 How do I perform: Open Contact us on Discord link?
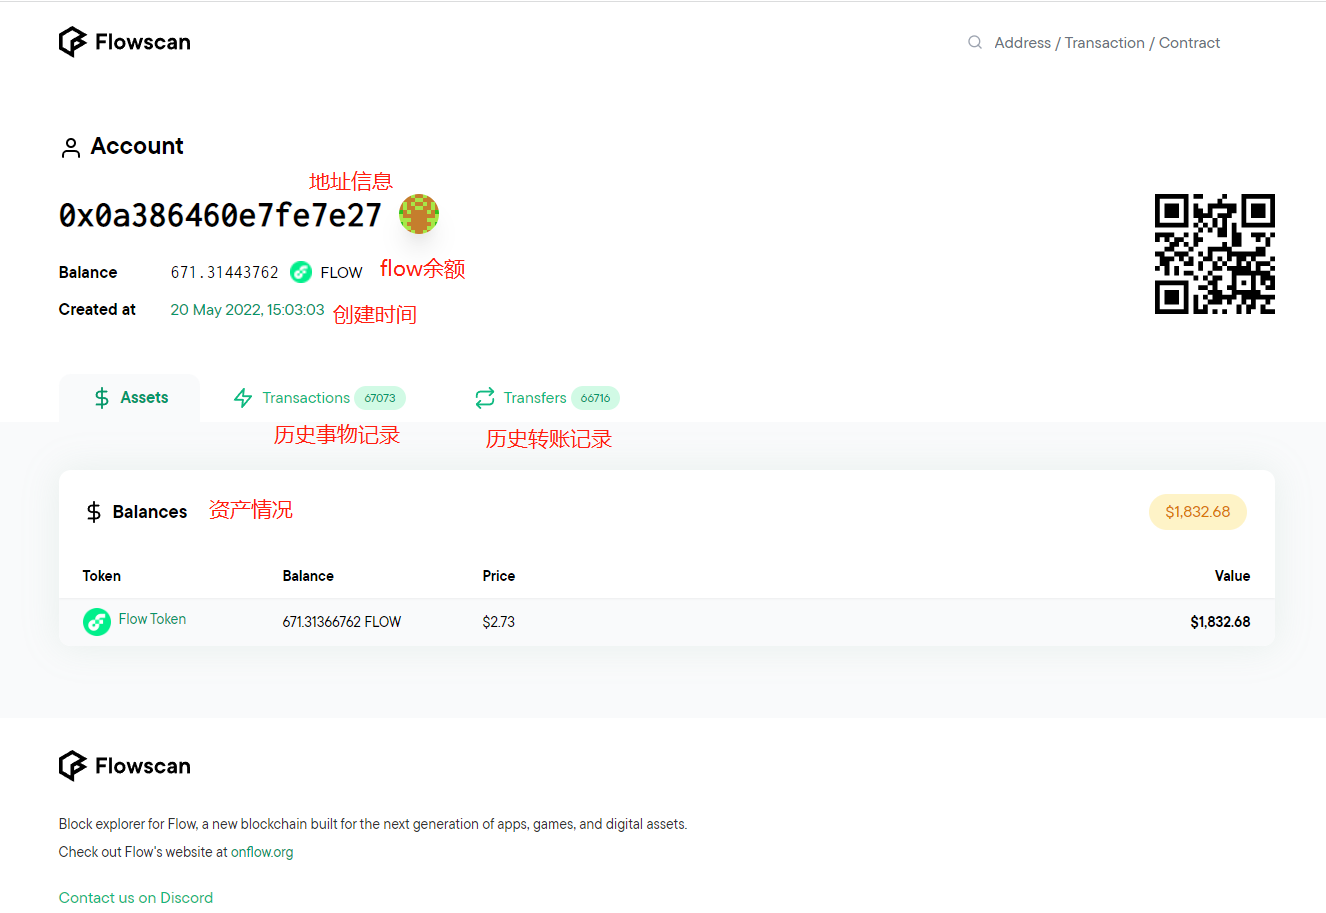tap(136, 898)
